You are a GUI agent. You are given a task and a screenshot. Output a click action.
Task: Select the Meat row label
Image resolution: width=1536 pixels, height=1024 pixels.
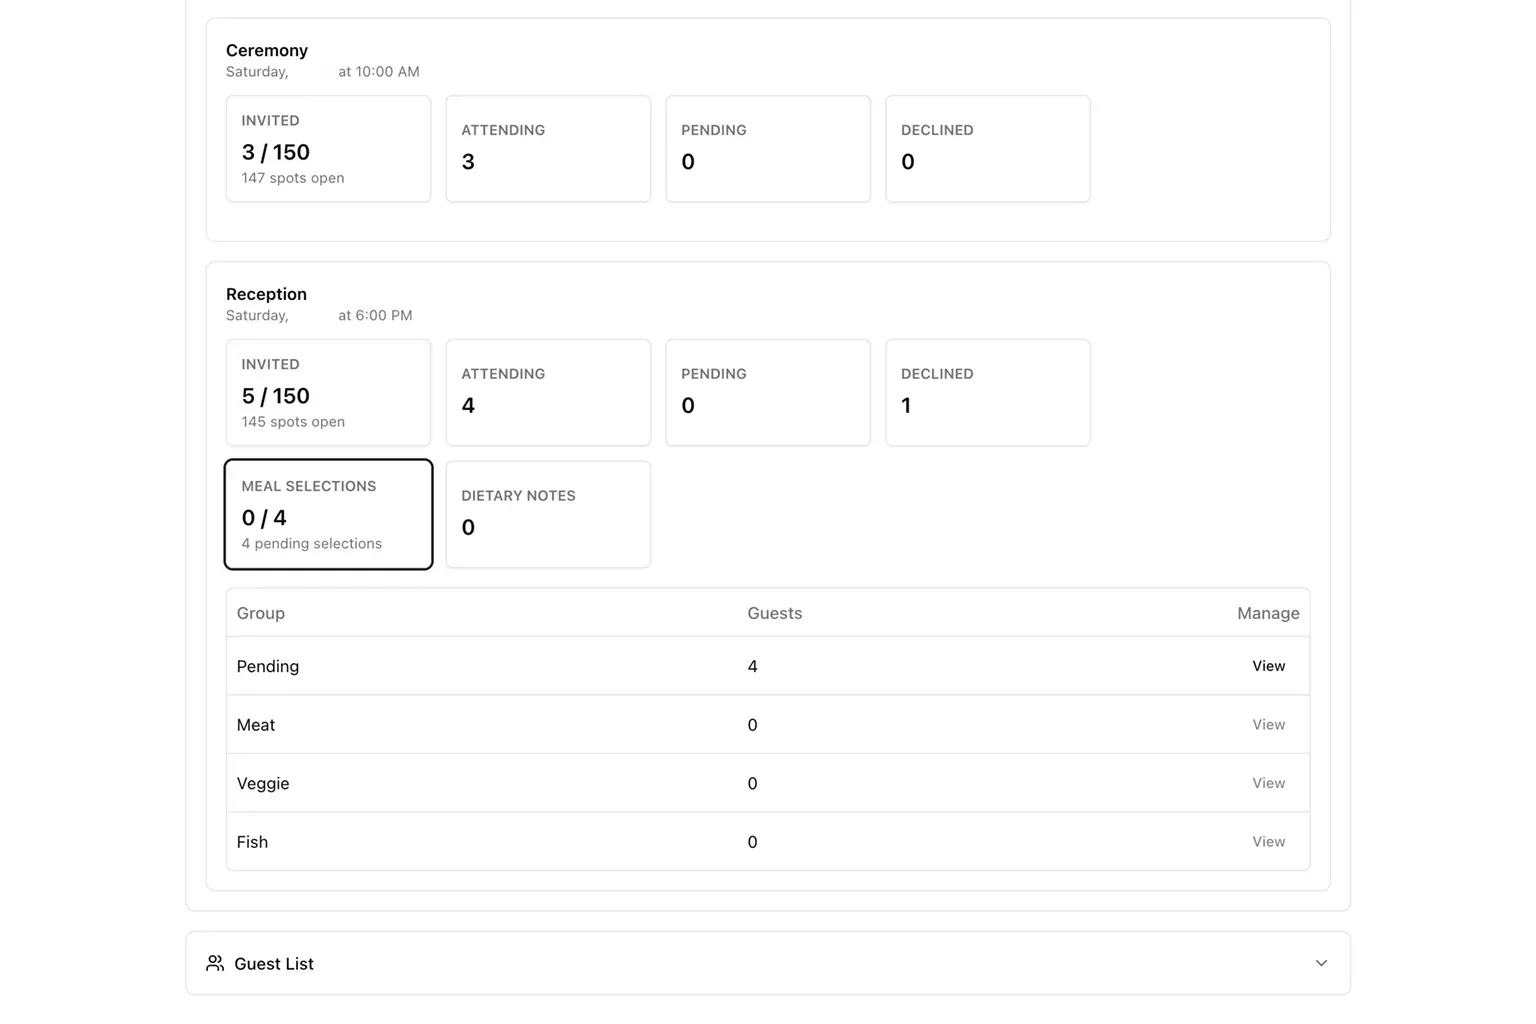(256, 725)
